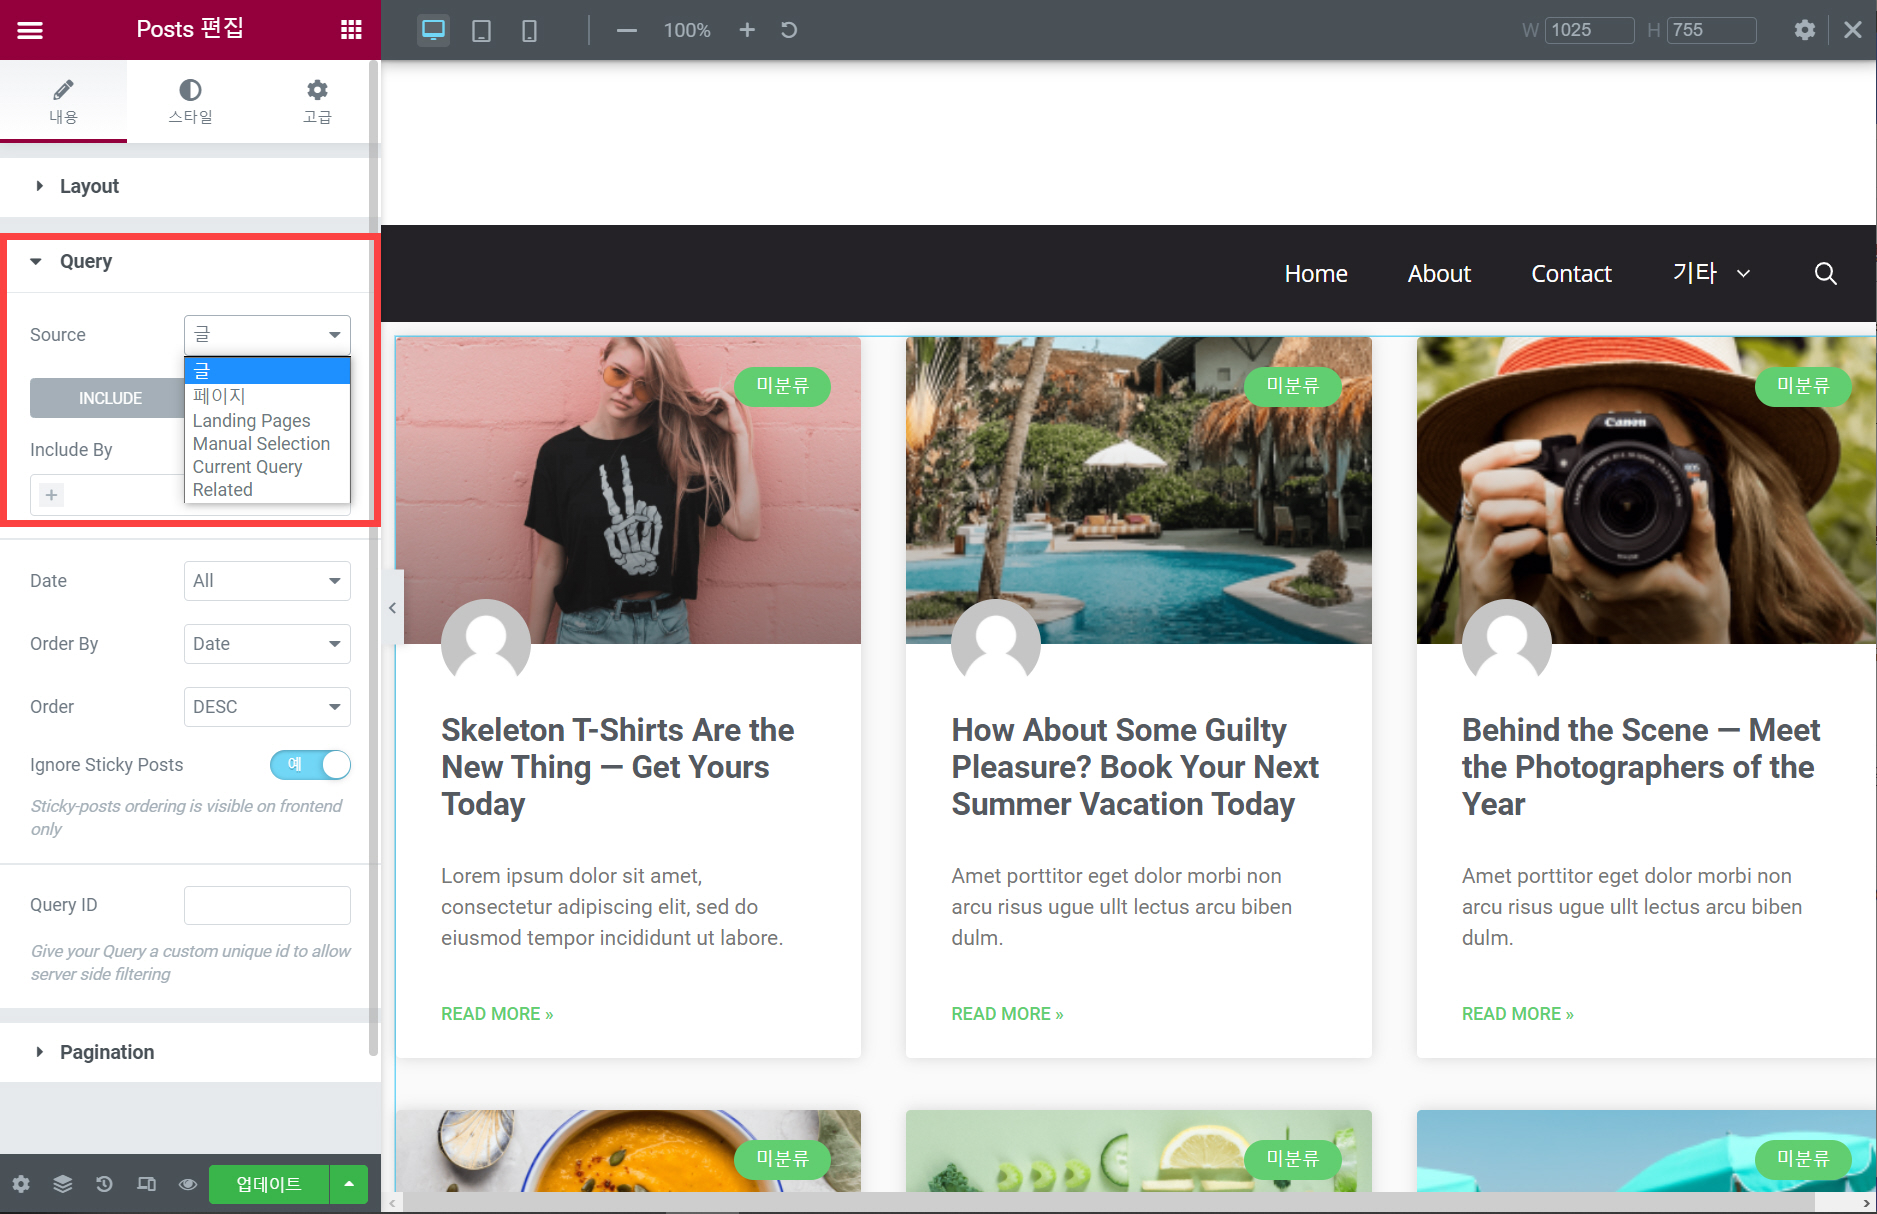The image size is (1877, 1214).
Task: Open save options arrow beside 업데이트
Action: click(349, 1184)
